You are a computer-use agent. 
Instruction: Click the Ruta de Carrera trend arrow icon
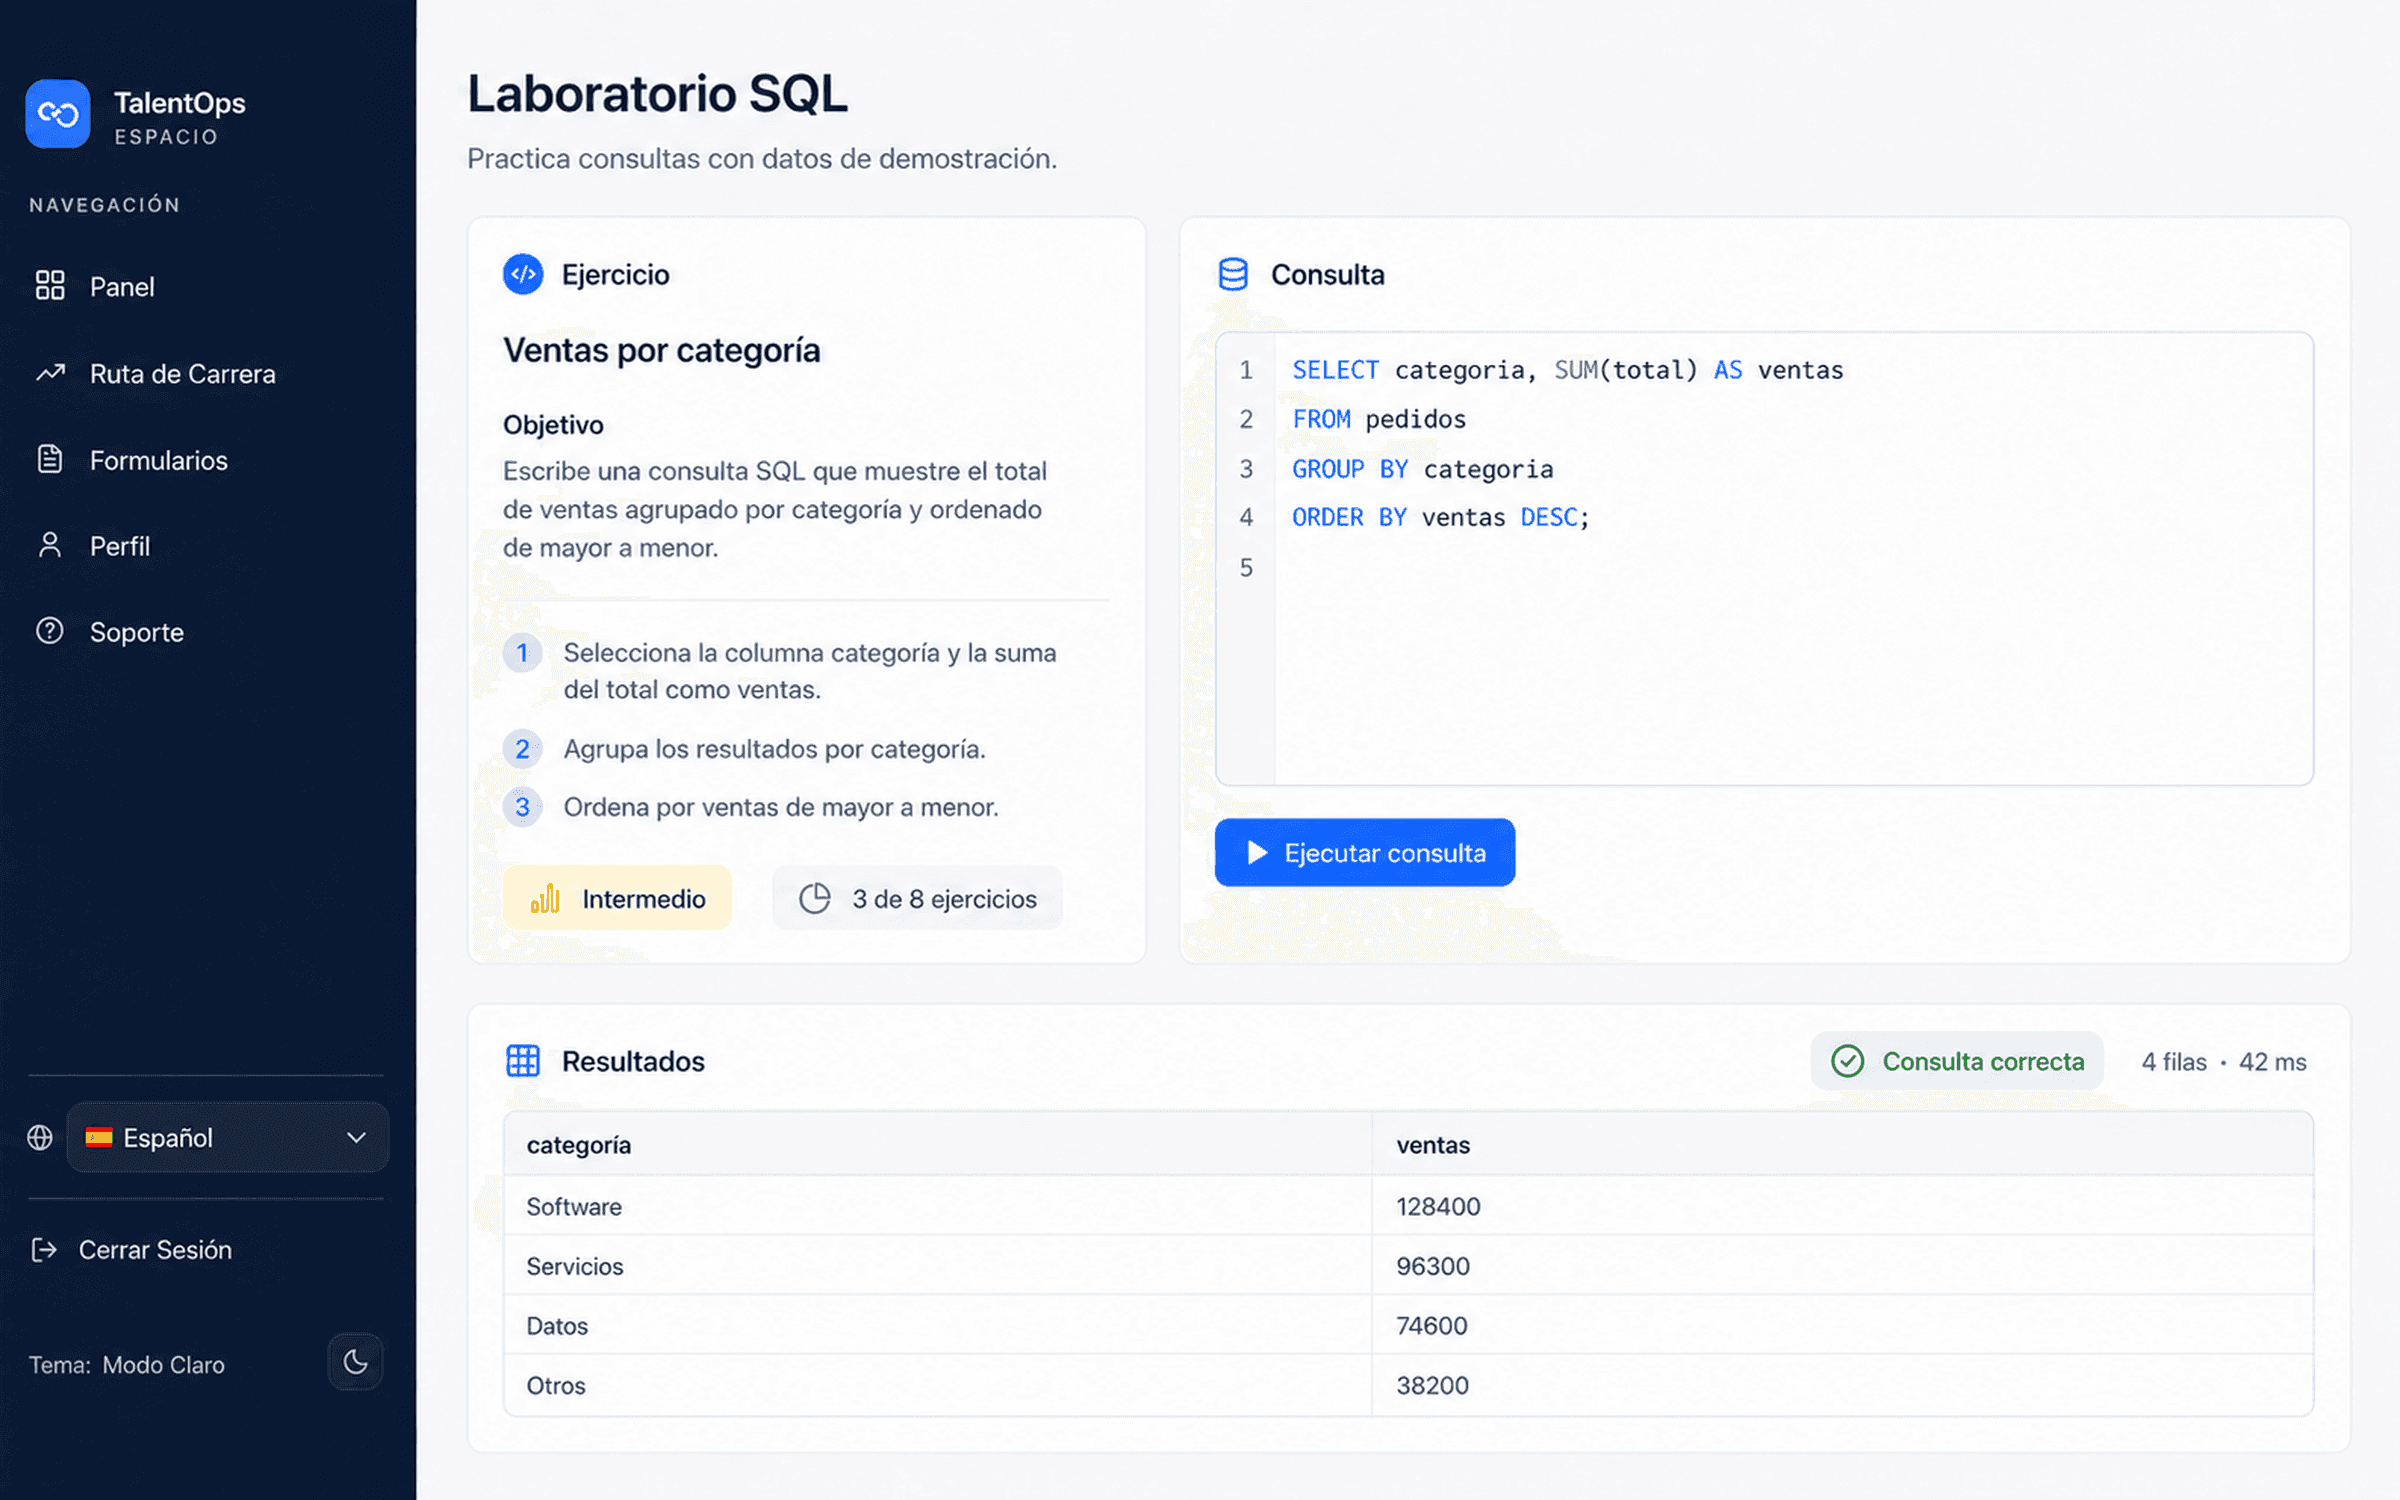tap(50, 373)
